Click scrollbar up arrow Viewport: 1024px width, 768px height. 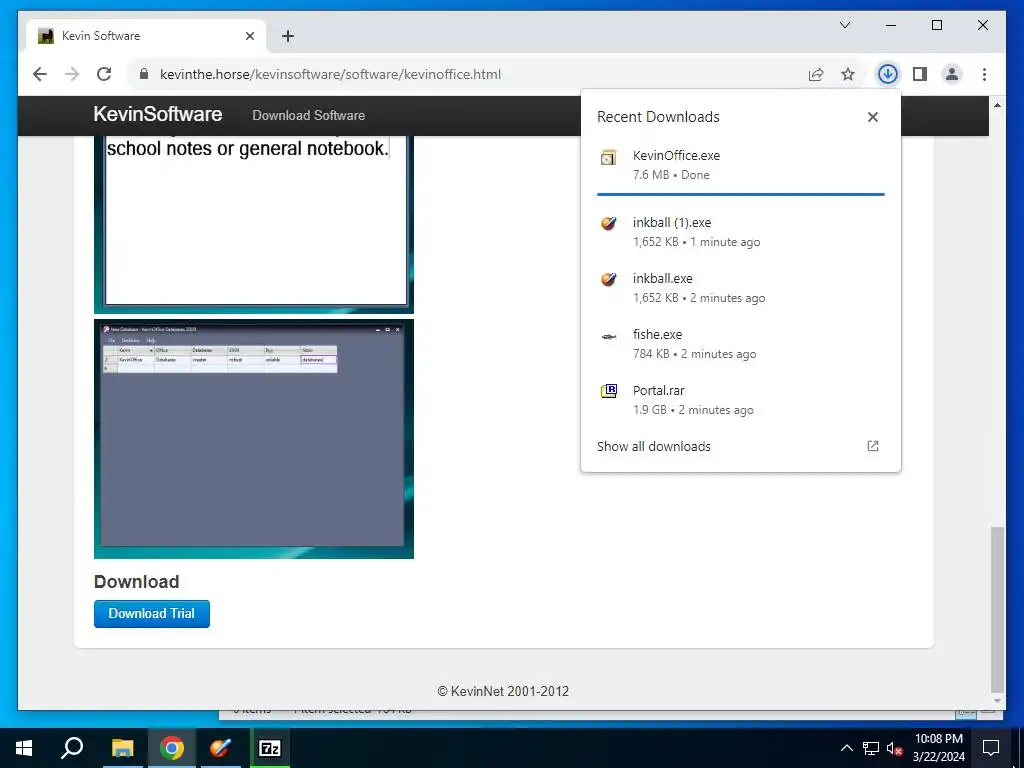[997, 105]
